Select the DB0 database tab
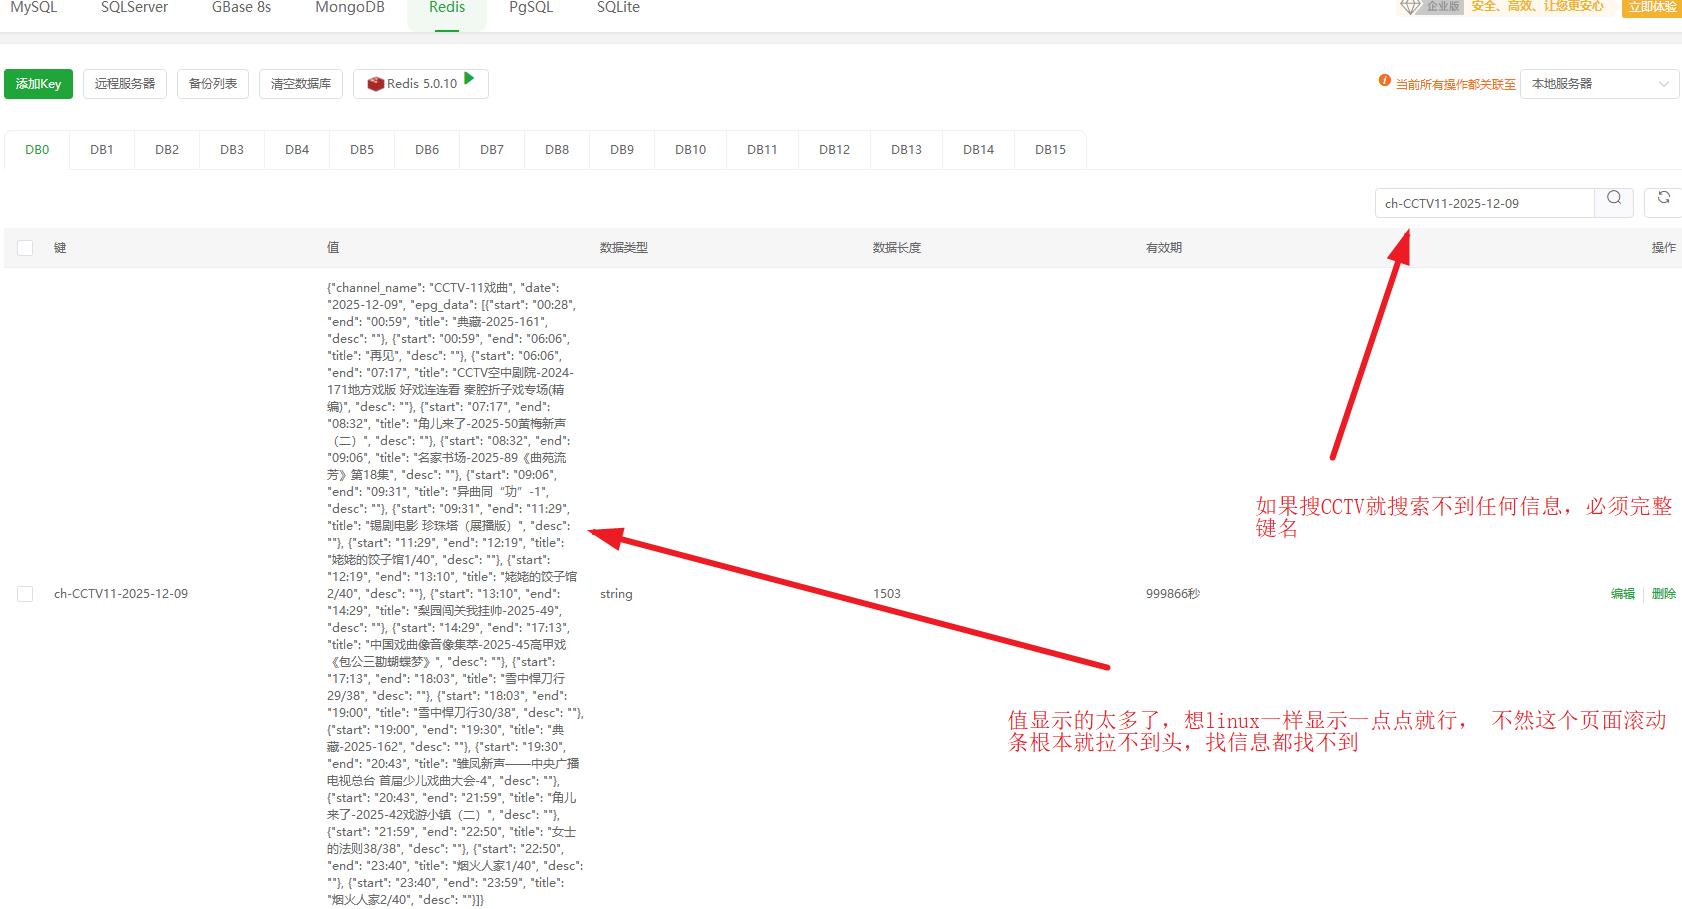 37,150
